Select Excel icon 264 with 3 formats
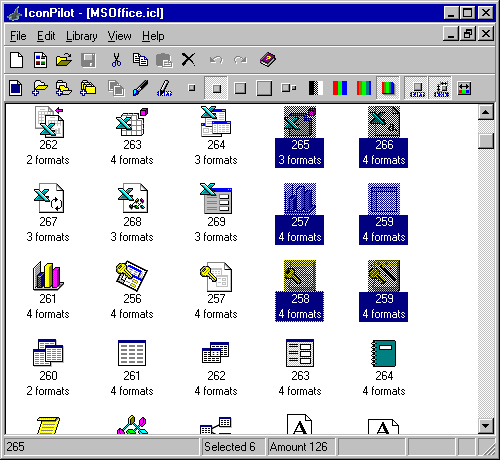500x460 pixels. pos(216,136)
